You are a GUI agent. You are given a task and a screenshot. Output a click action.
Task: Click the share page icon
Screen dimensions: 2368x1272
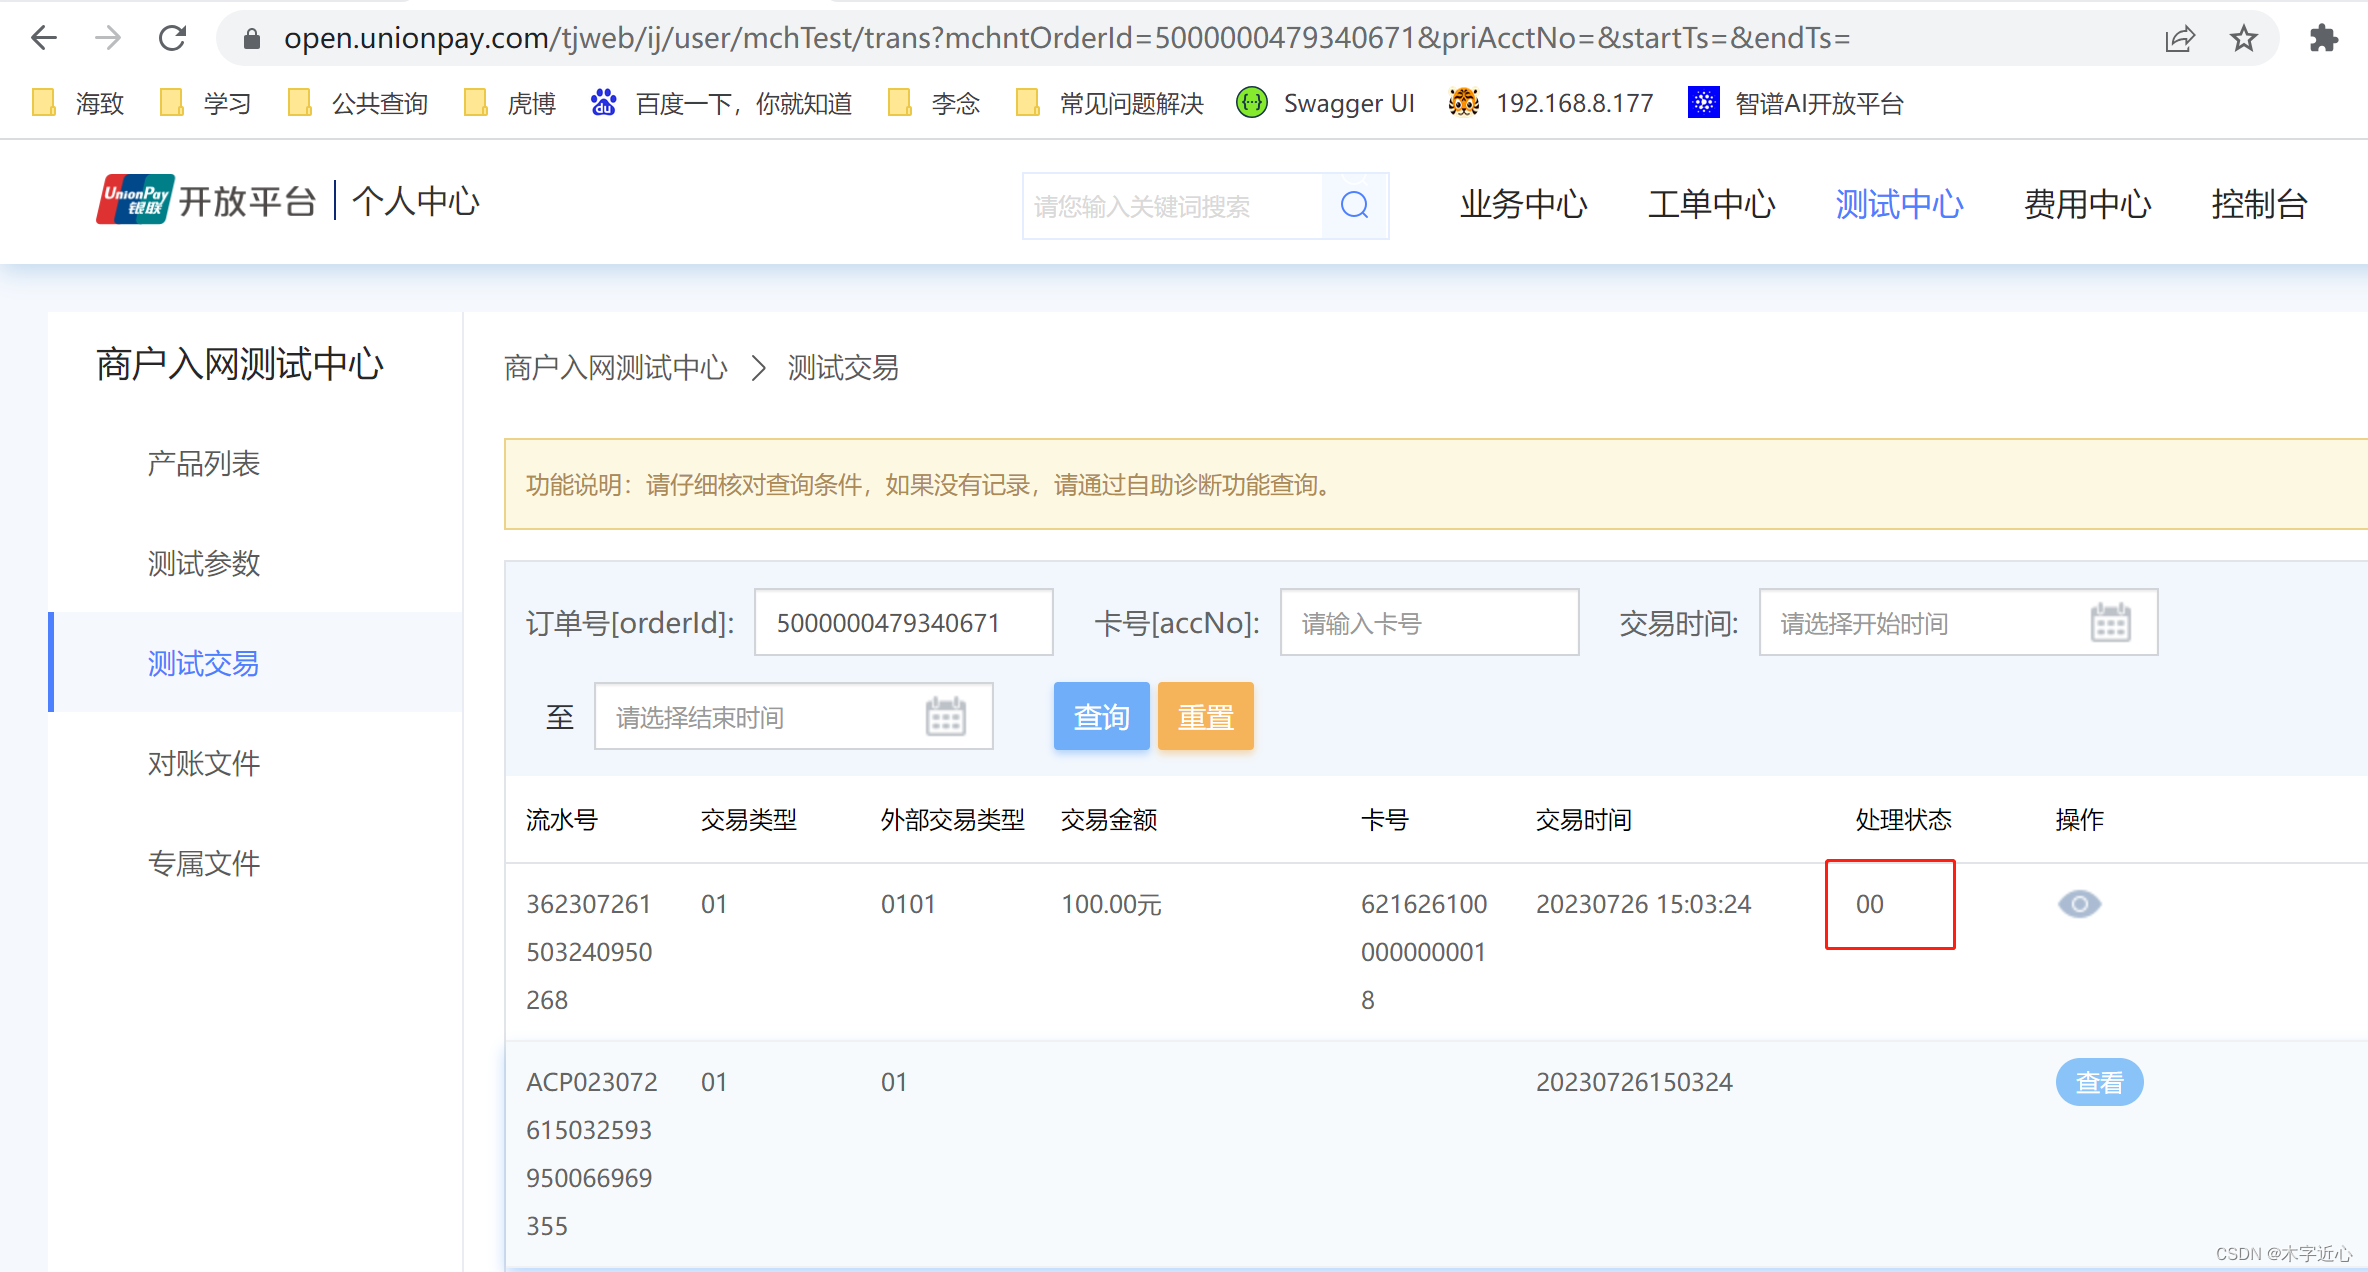point(2179,38)
